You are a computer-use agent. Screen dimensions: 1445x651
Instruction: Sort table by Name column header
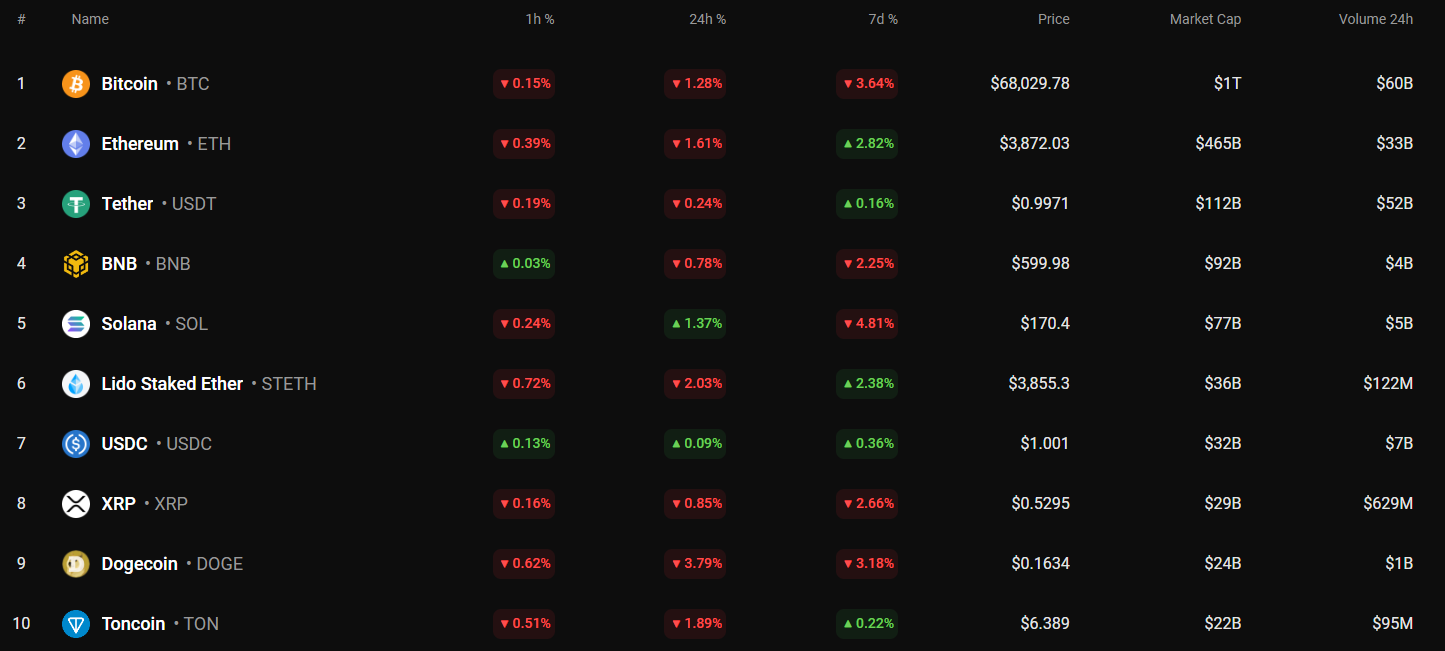pos(90,19)
